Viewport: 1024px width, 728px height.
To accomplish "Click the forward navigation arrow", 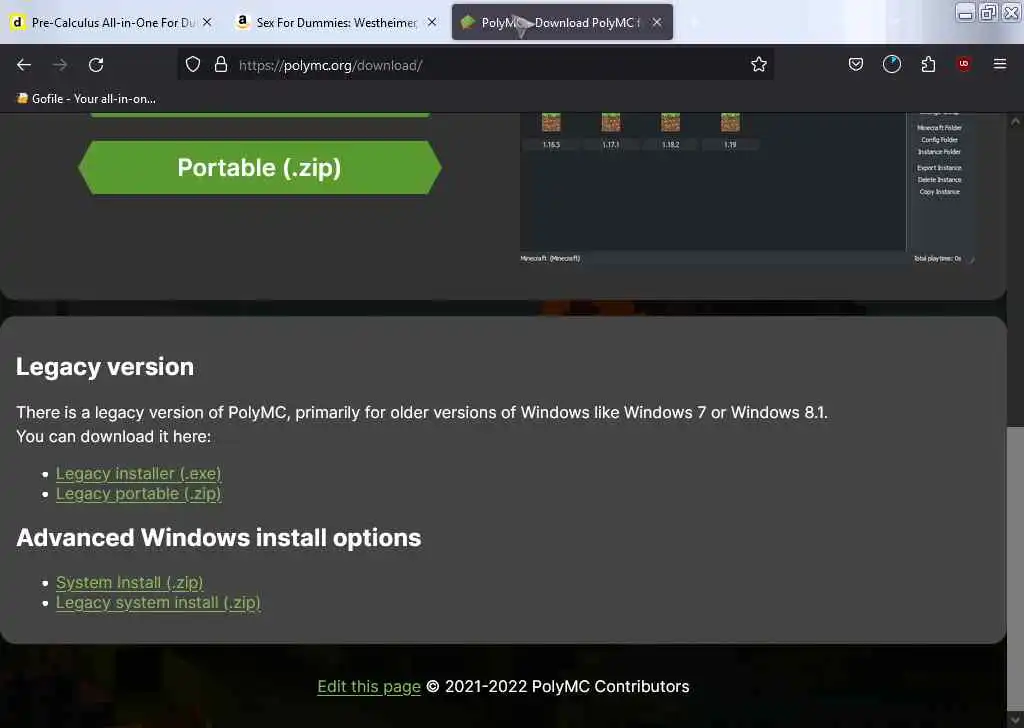I will 60,65.
